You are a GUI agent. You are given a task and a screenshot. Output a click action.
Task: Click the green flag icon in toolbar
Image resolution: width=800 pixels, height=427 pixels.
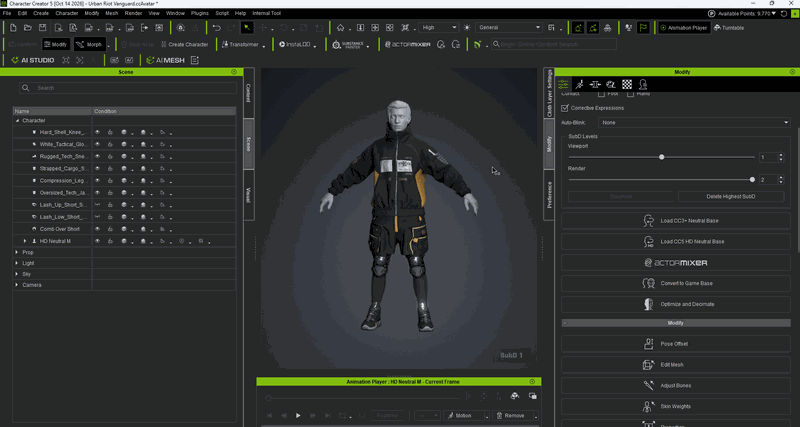coord(643,28)
